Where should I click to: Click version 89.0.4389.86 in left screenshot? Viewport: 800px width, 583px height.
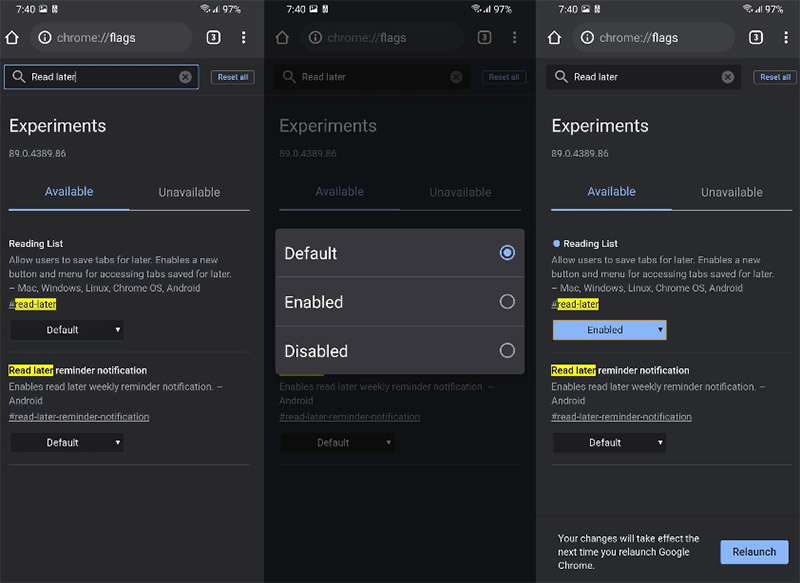[37, 154]
